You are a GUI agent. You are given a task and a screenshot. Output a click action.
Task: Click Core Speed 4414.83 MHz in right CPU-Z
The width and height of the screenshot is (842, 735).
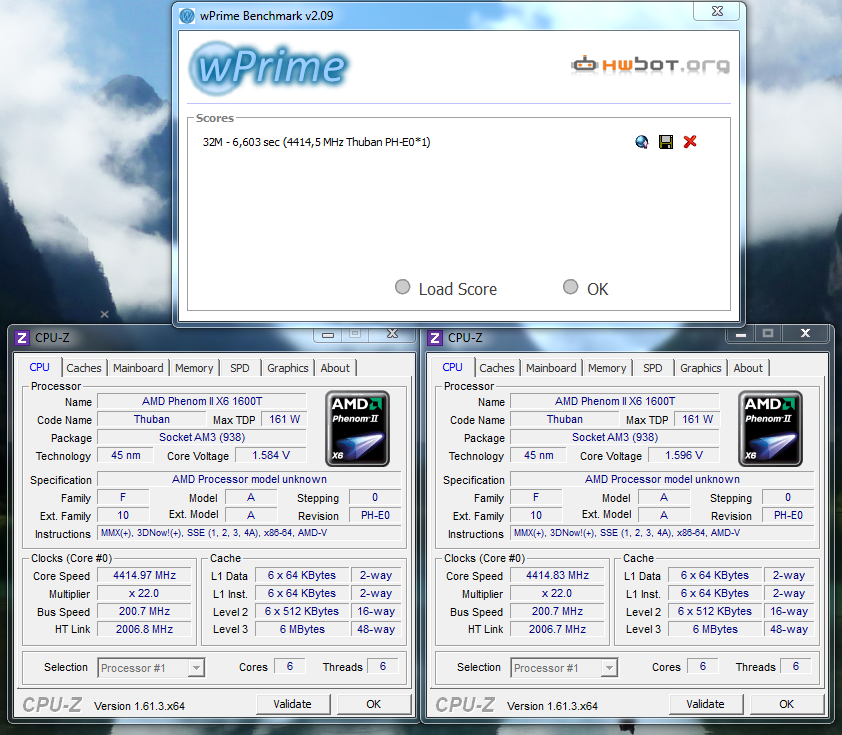tap(557, 576)
